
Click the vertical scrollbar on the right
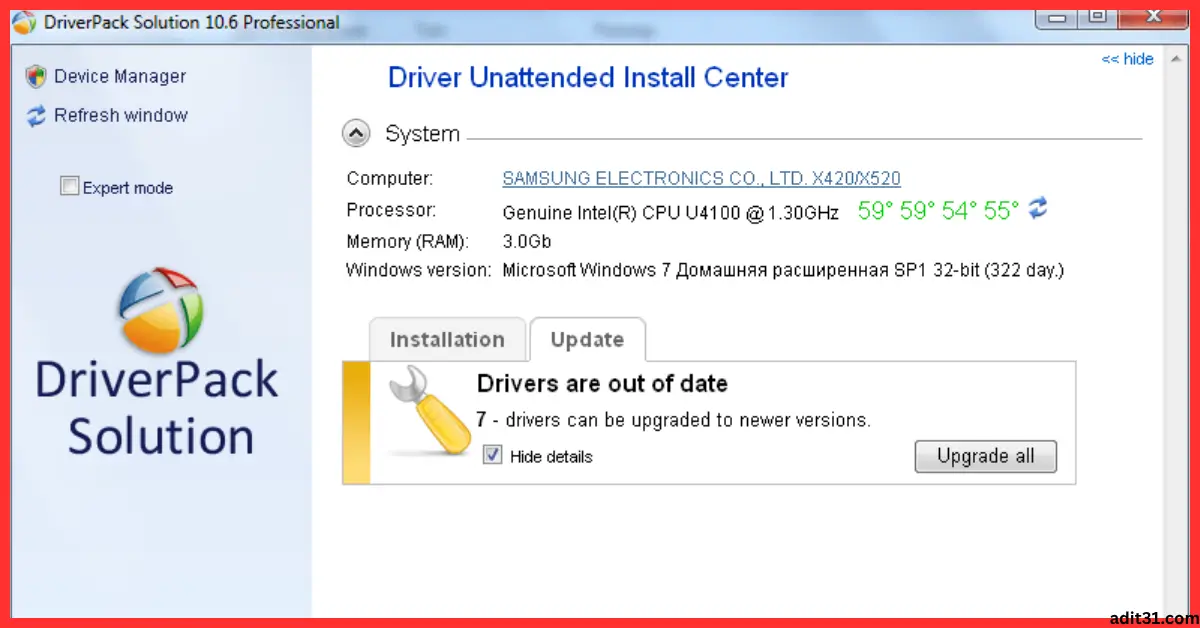(x=1175, y=330)
